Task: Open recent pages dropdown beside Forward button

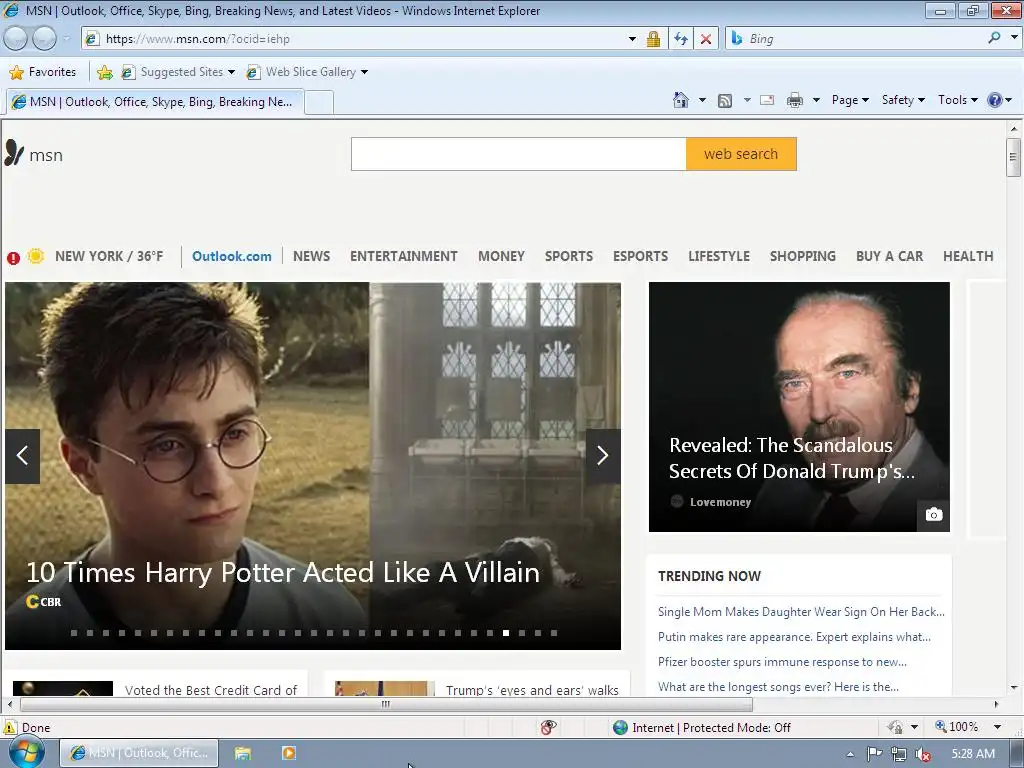Action: tap(66, 39)
